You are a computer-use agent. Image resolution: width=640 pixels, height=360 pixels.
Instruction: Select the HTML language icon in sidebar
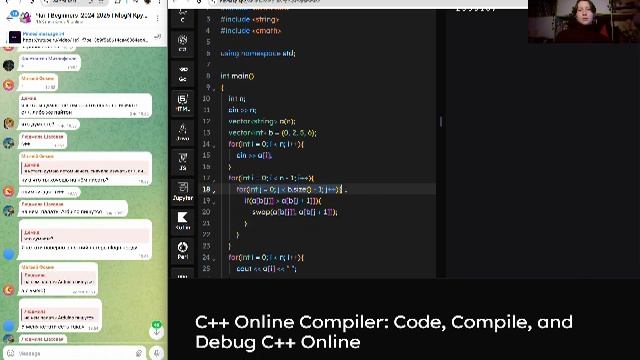[x=182, y=102]
